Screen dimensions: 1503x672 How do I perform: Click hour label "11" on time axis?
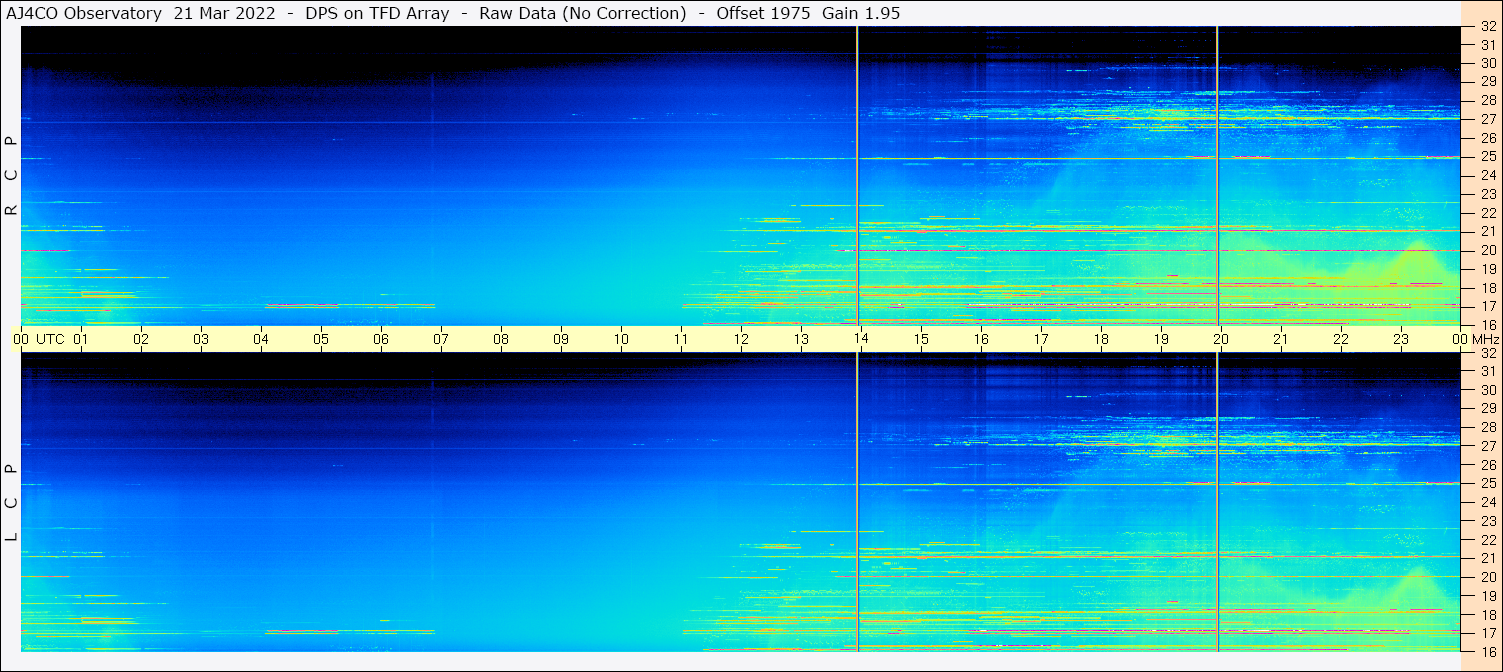(x=681, y=339)
